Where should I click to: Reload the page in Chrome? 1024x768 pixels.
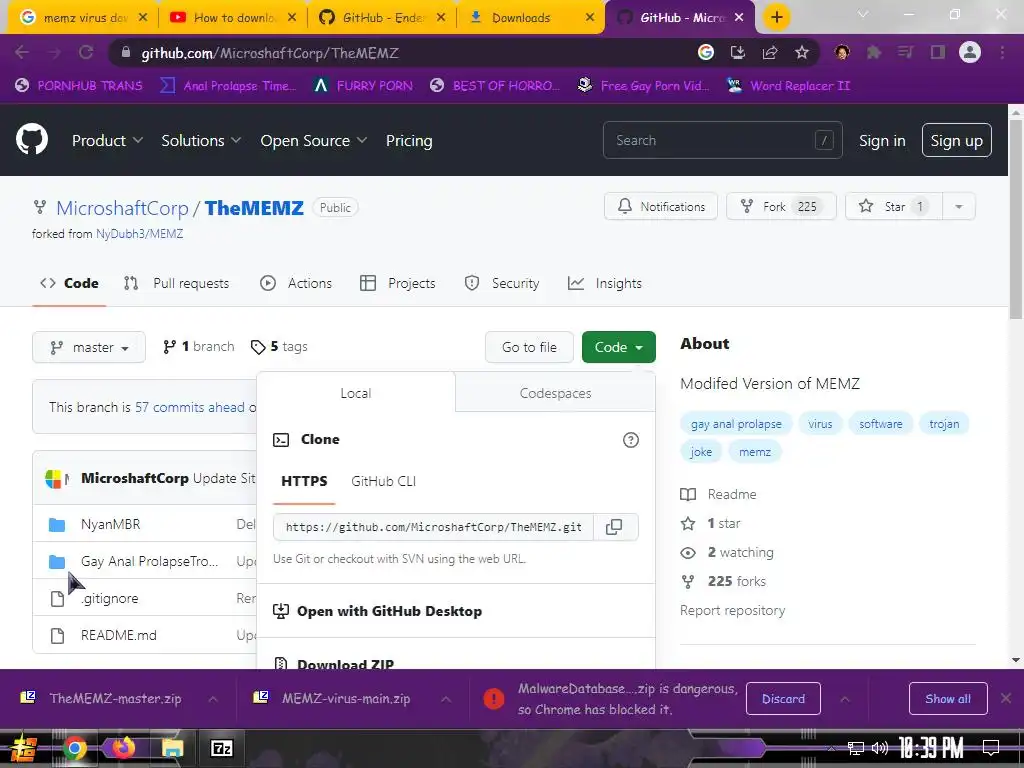(86, 53)
